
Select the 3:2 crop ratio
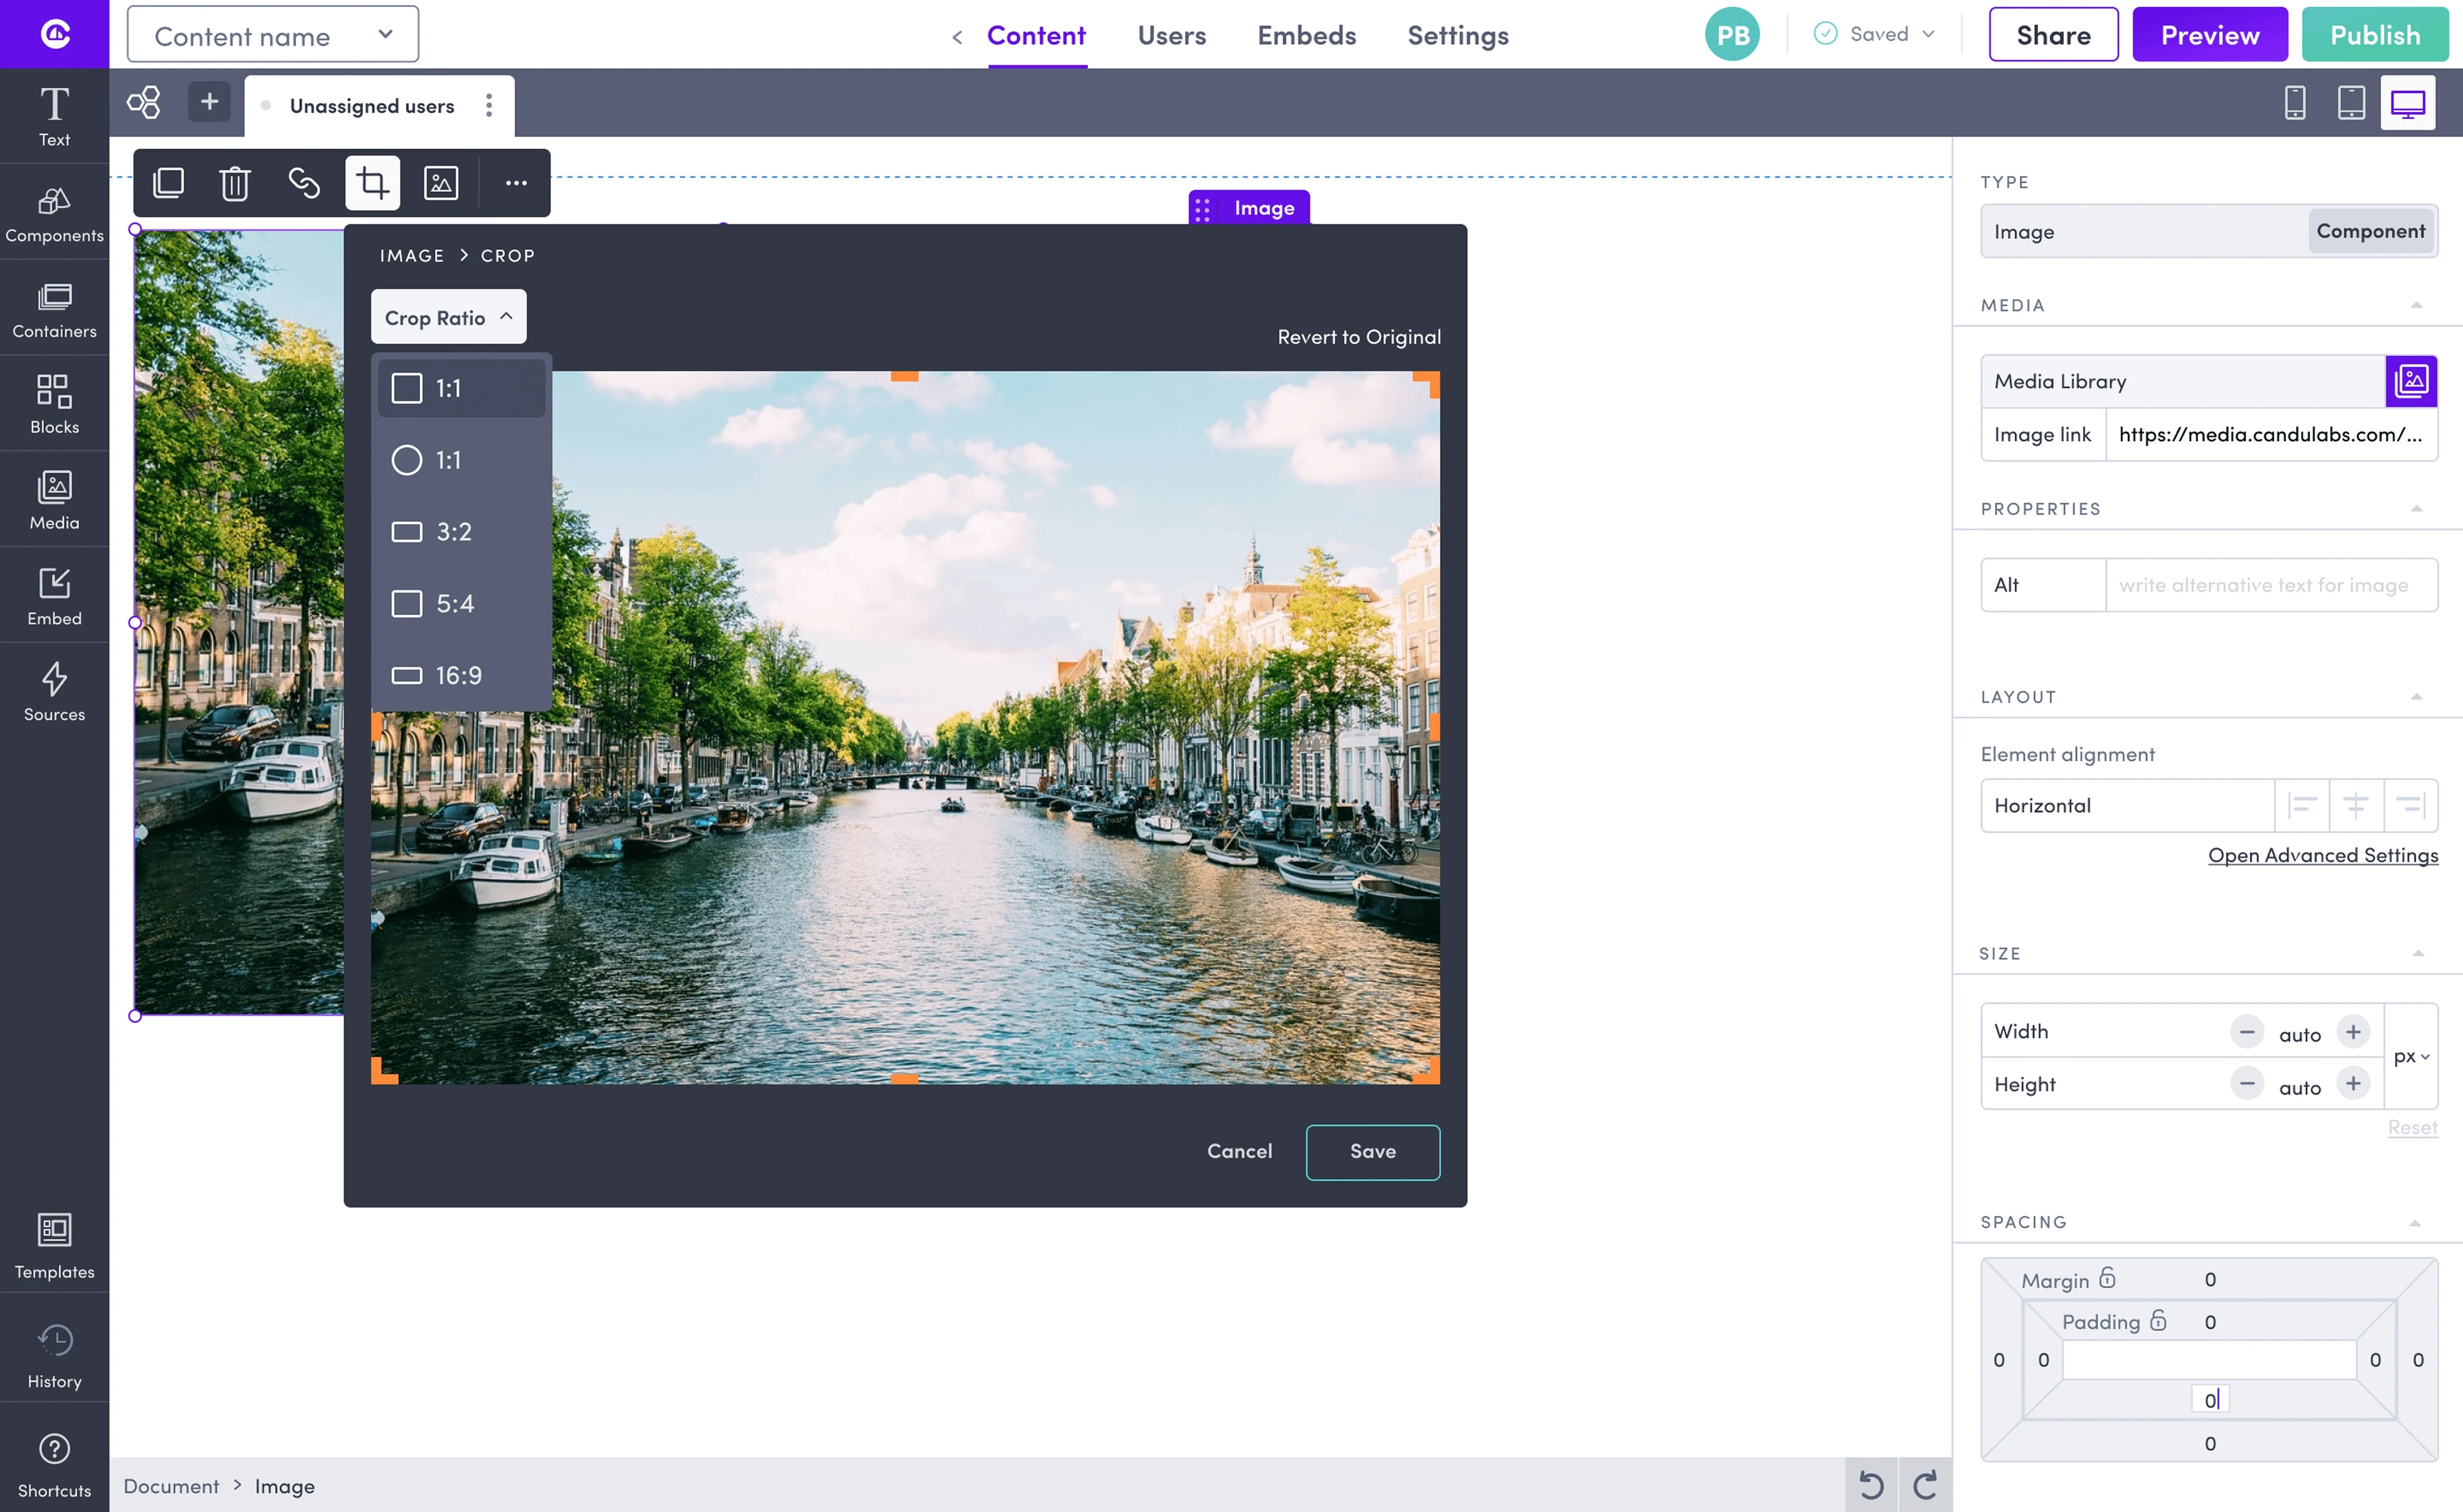tap(461, 532)
